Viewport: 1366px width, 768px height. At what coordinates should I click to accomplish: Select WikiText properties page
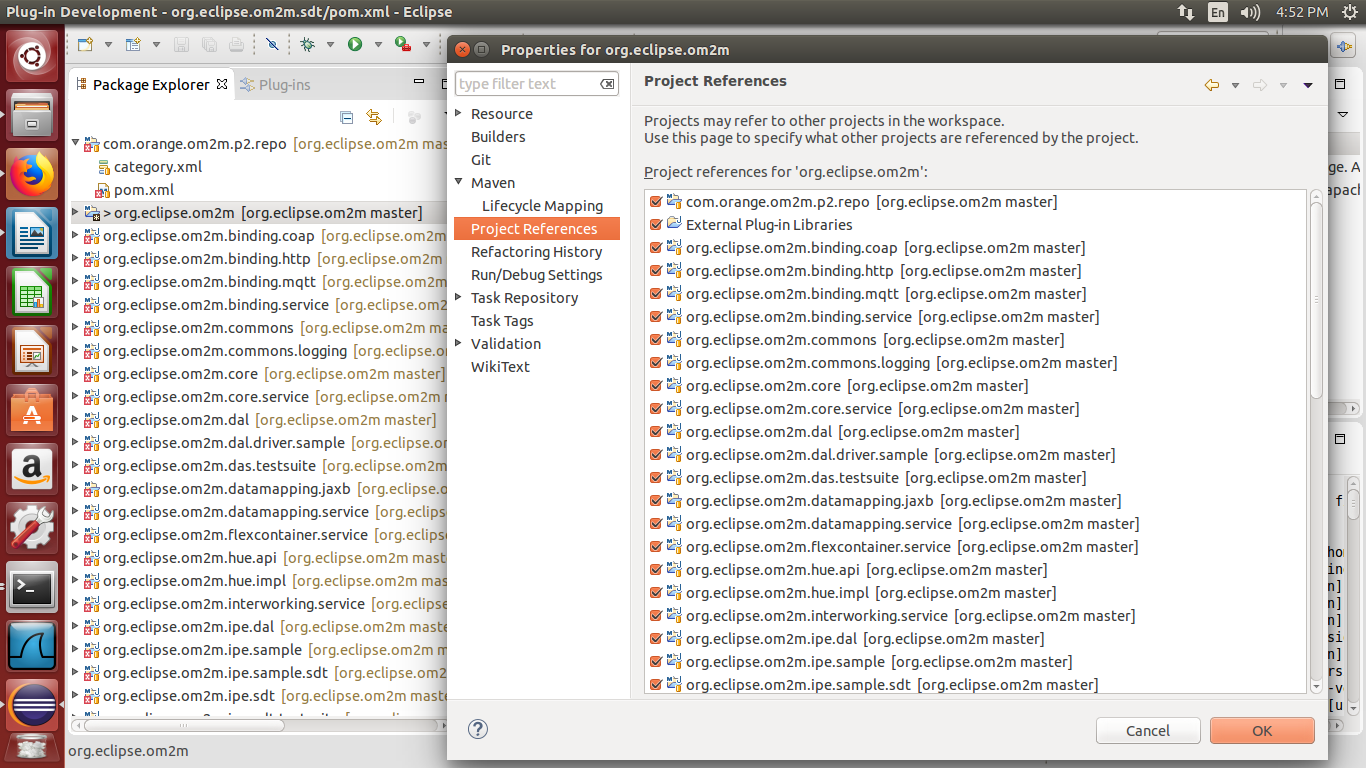[500, 367]
